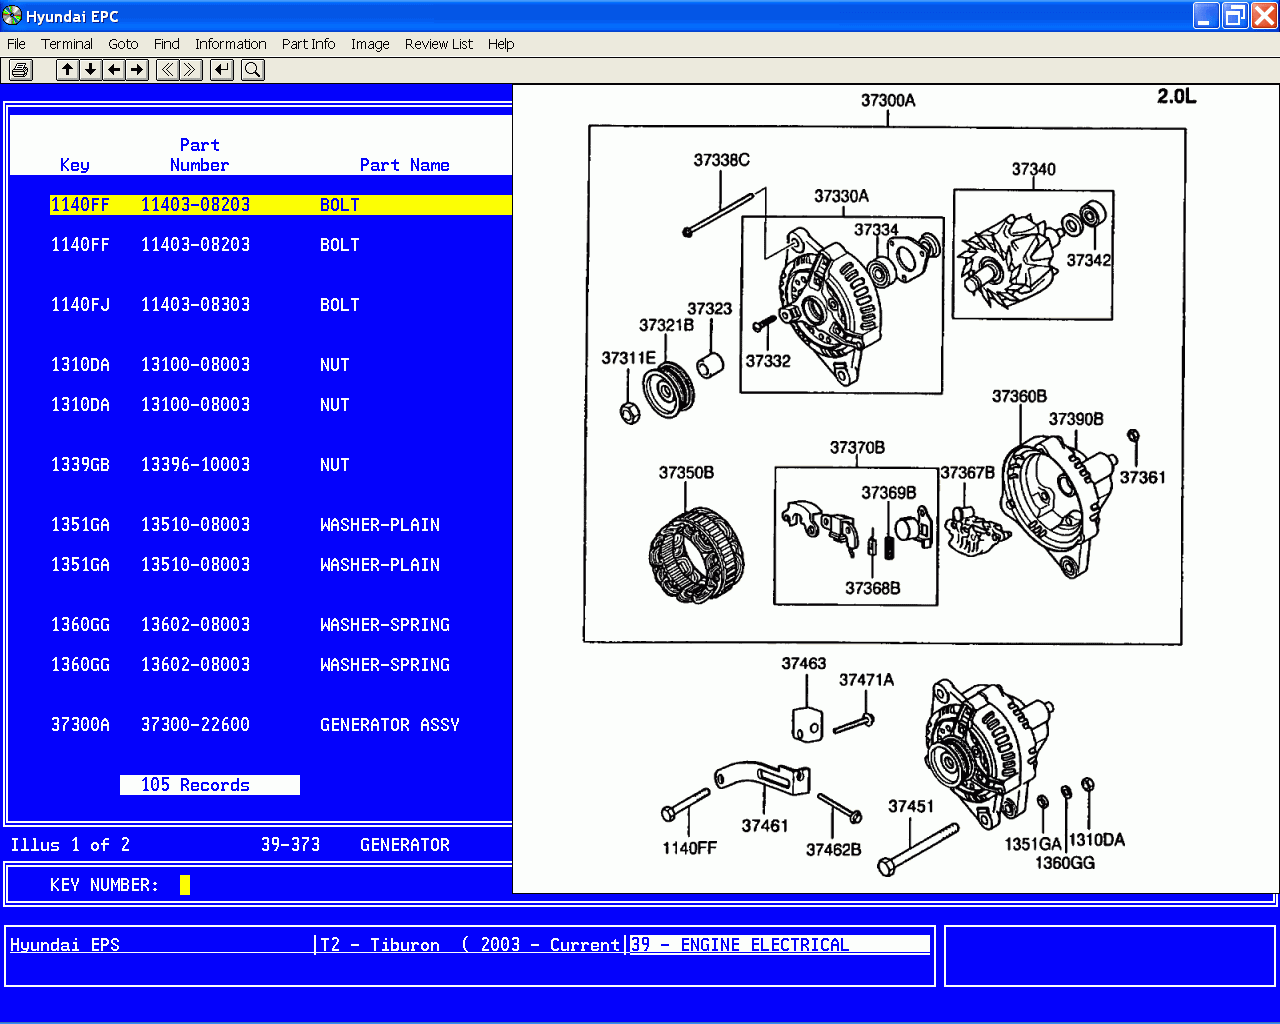This screenshot has width=1280, height=1024.
Task: Click the right arrow toolbar button
Action: 137,70
